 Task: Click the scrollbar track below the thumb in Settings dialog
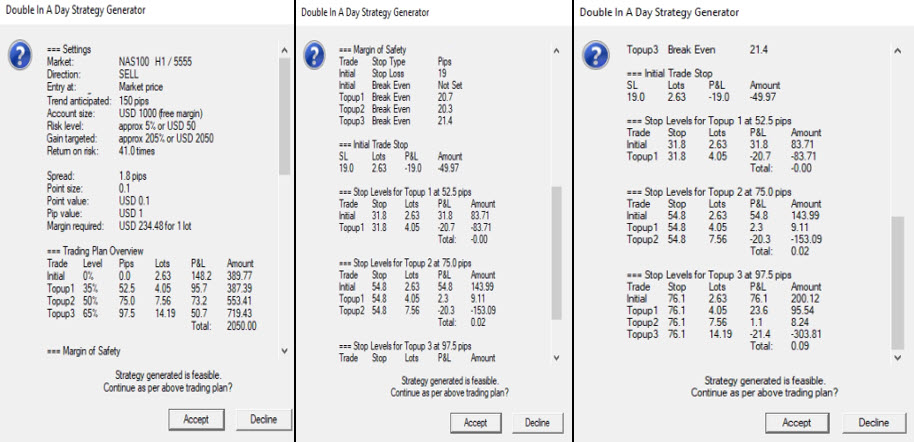coord(284,260)
